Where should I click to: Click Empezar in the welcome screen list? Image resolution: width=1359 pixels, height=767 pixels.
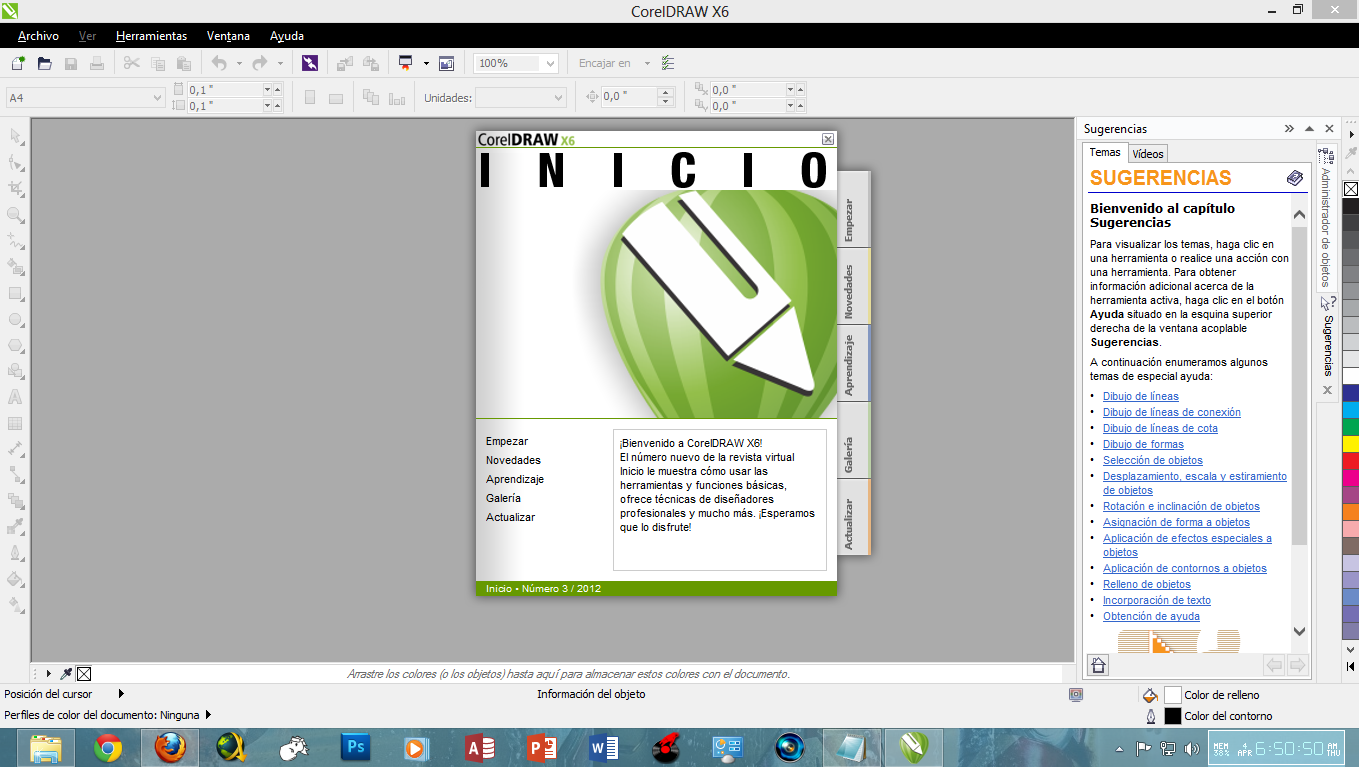click(507, 441)
